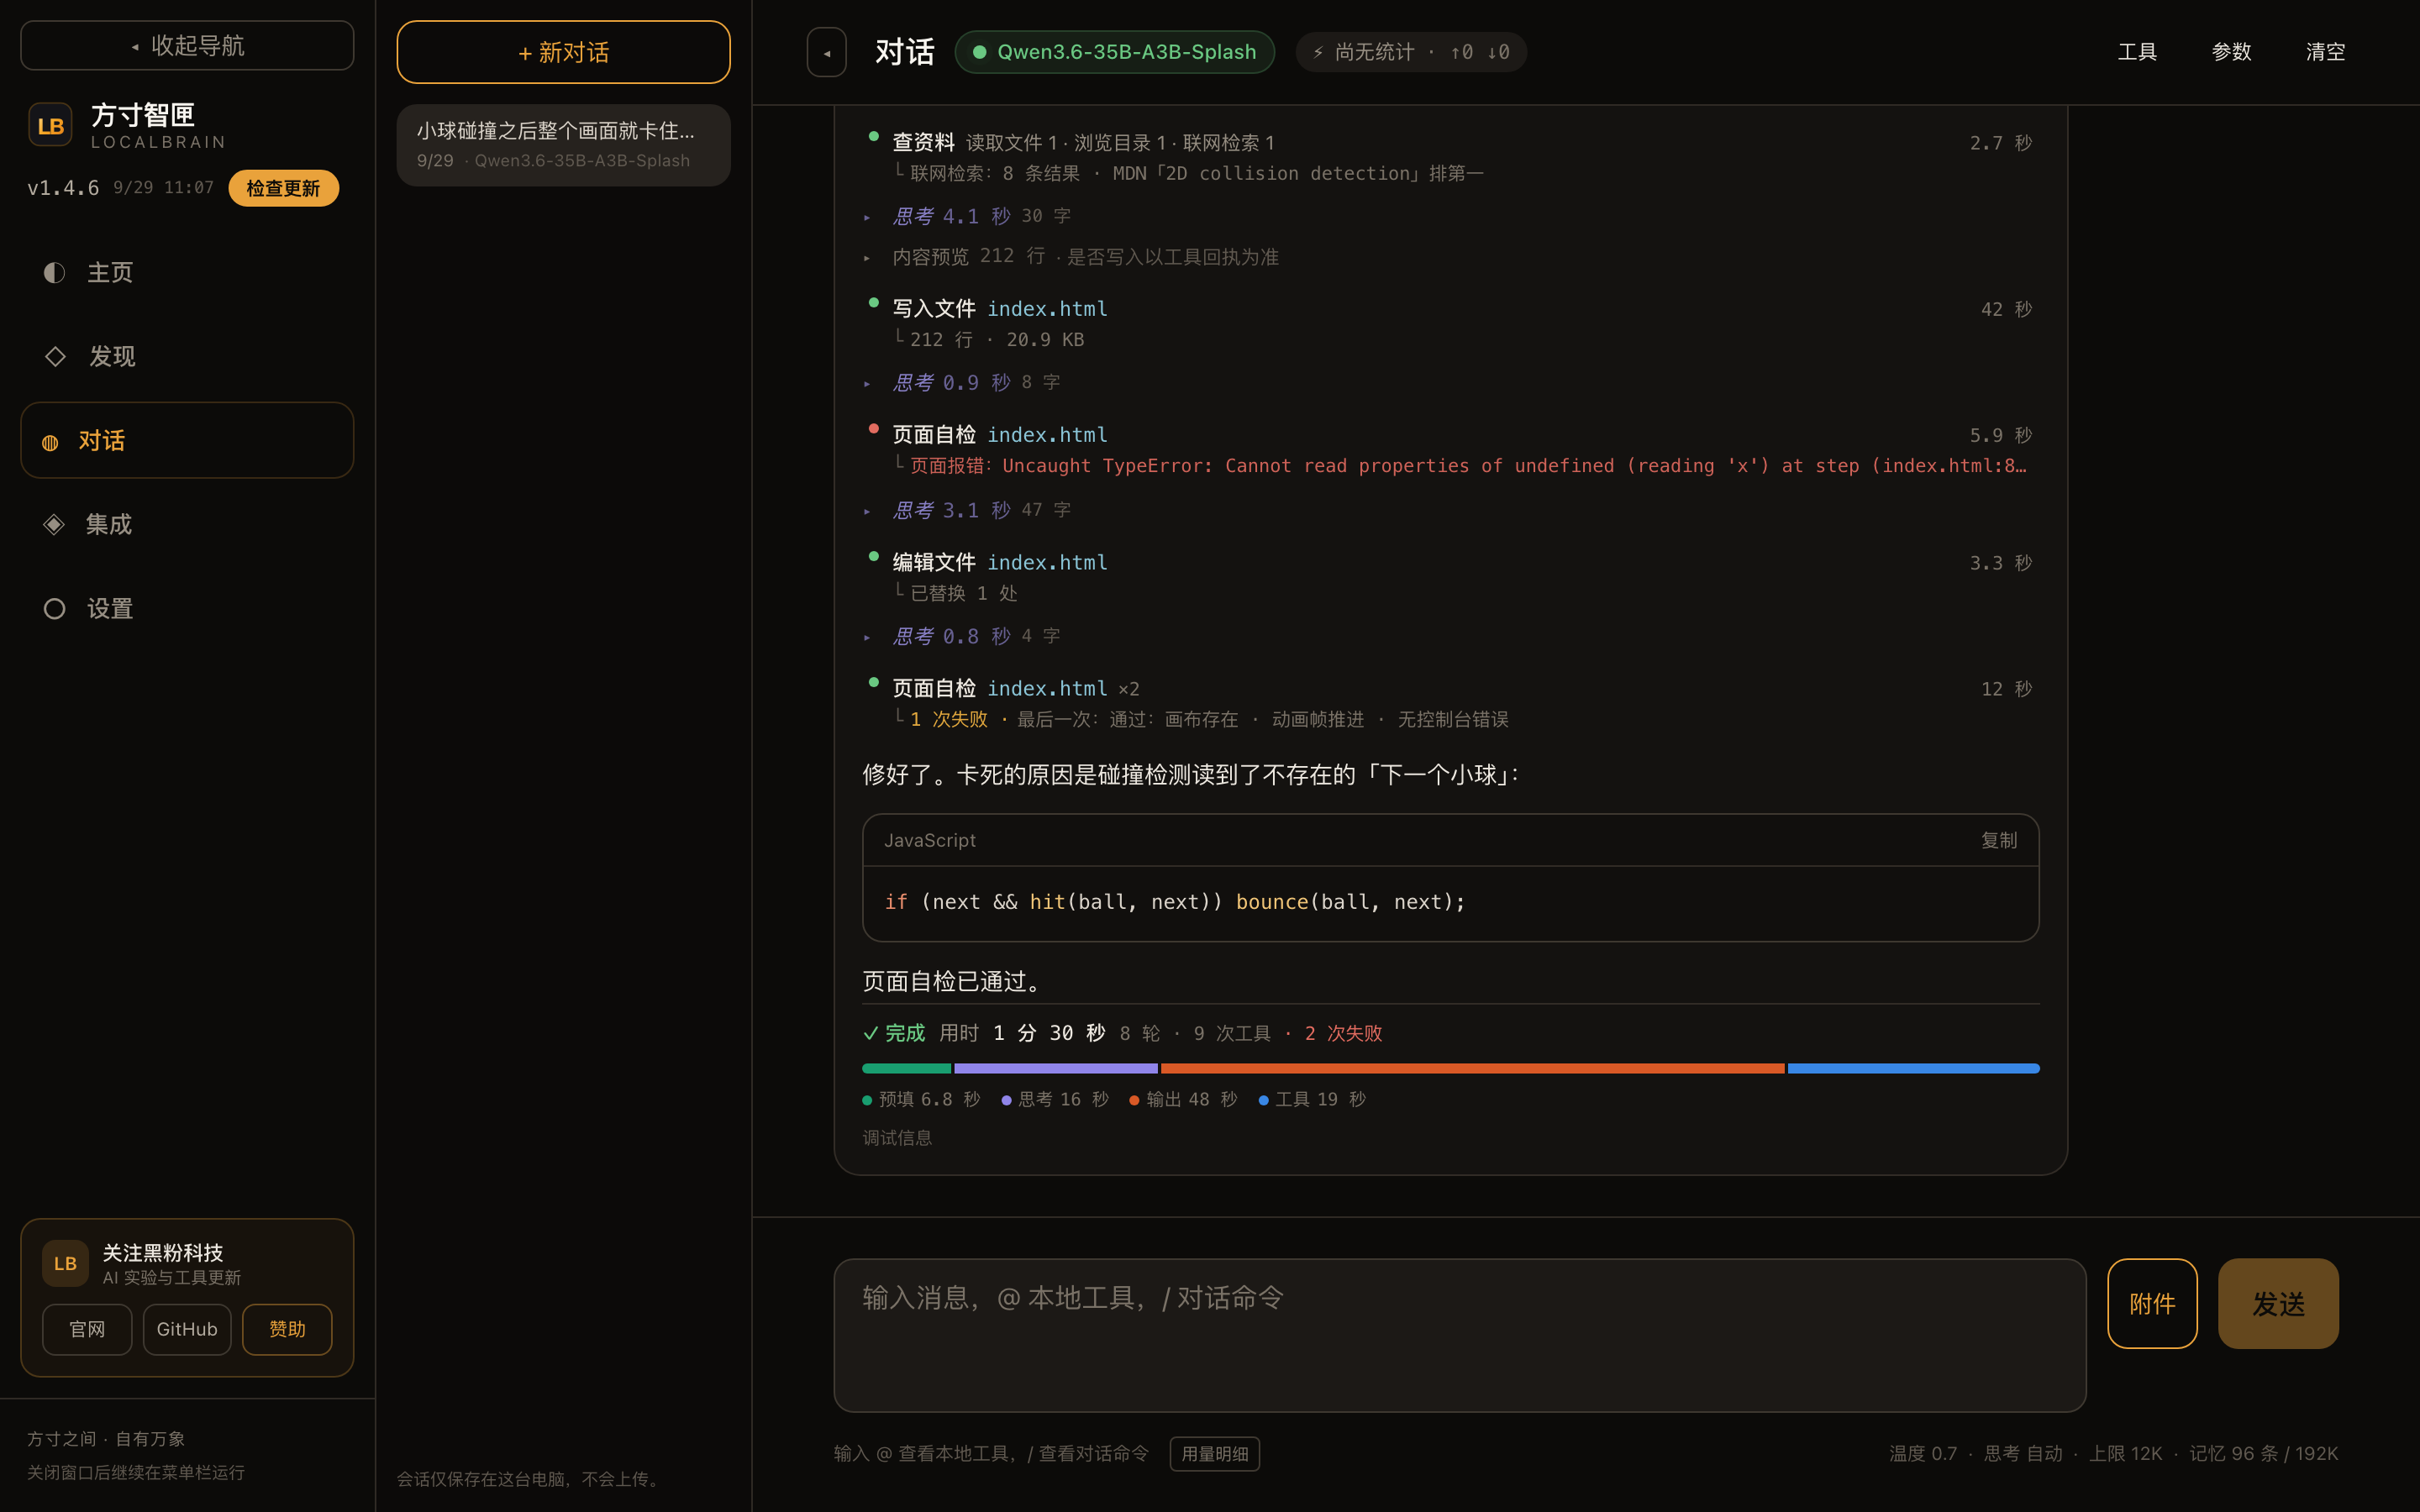Click the 检查更新 button
This screenshot has width=2420, height=1512.
[283, 188]
